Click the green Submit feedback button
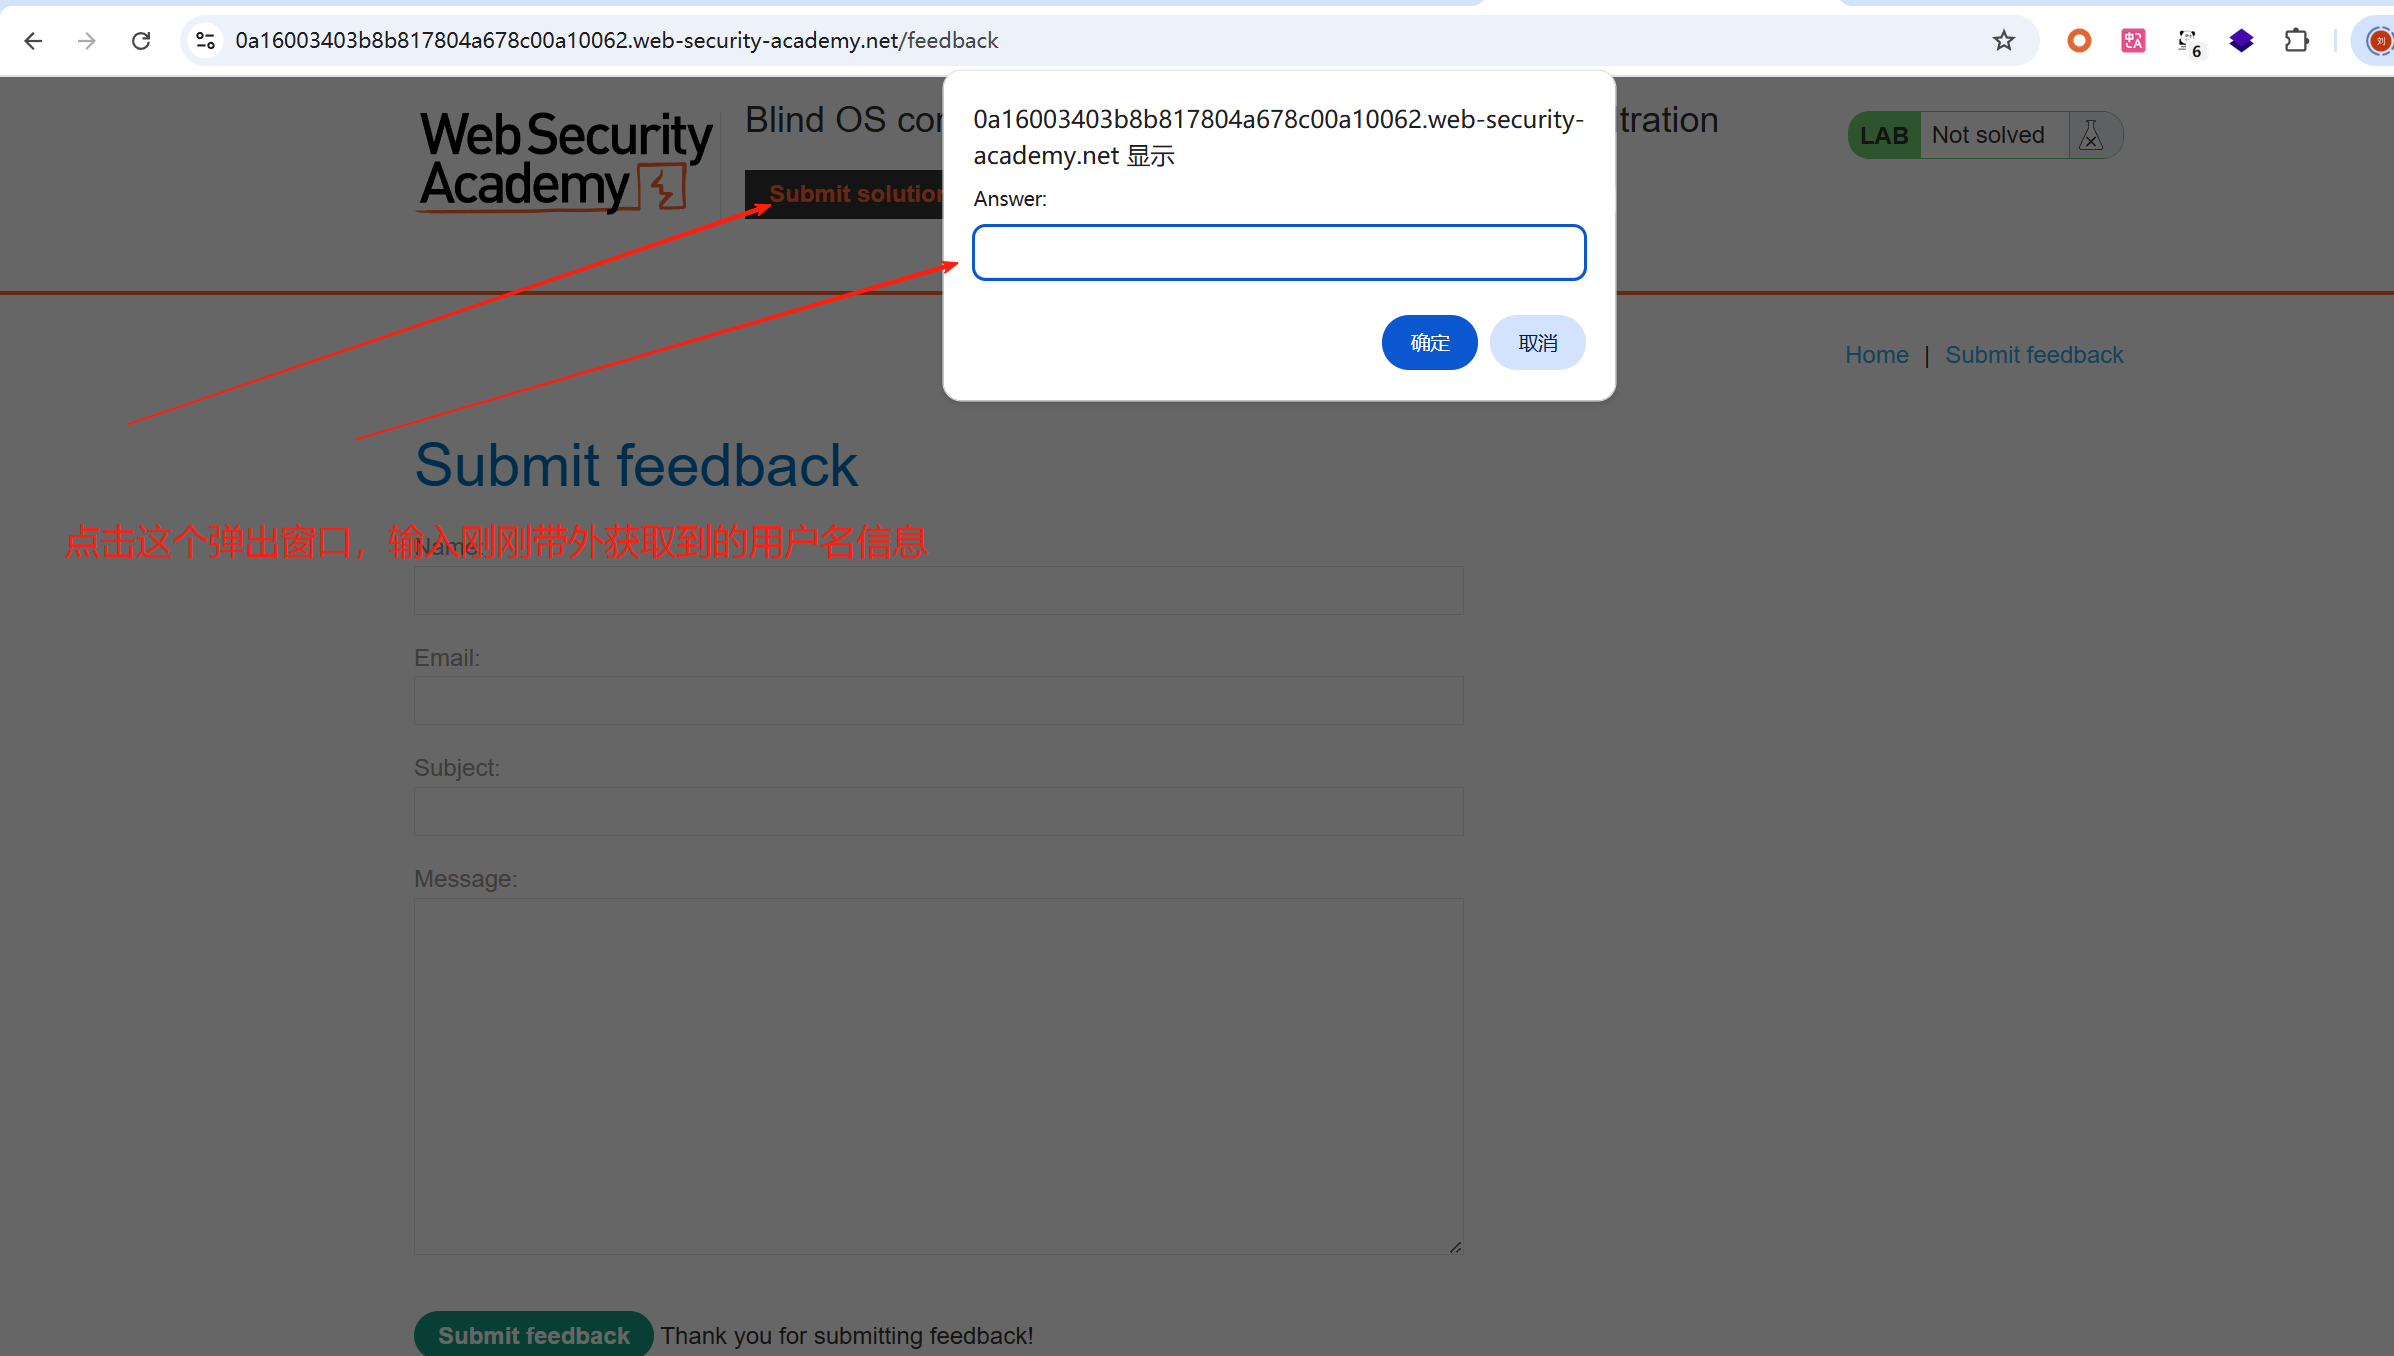The width and height of the screenshot is (2394, 1356). [x=534, y=1335]
